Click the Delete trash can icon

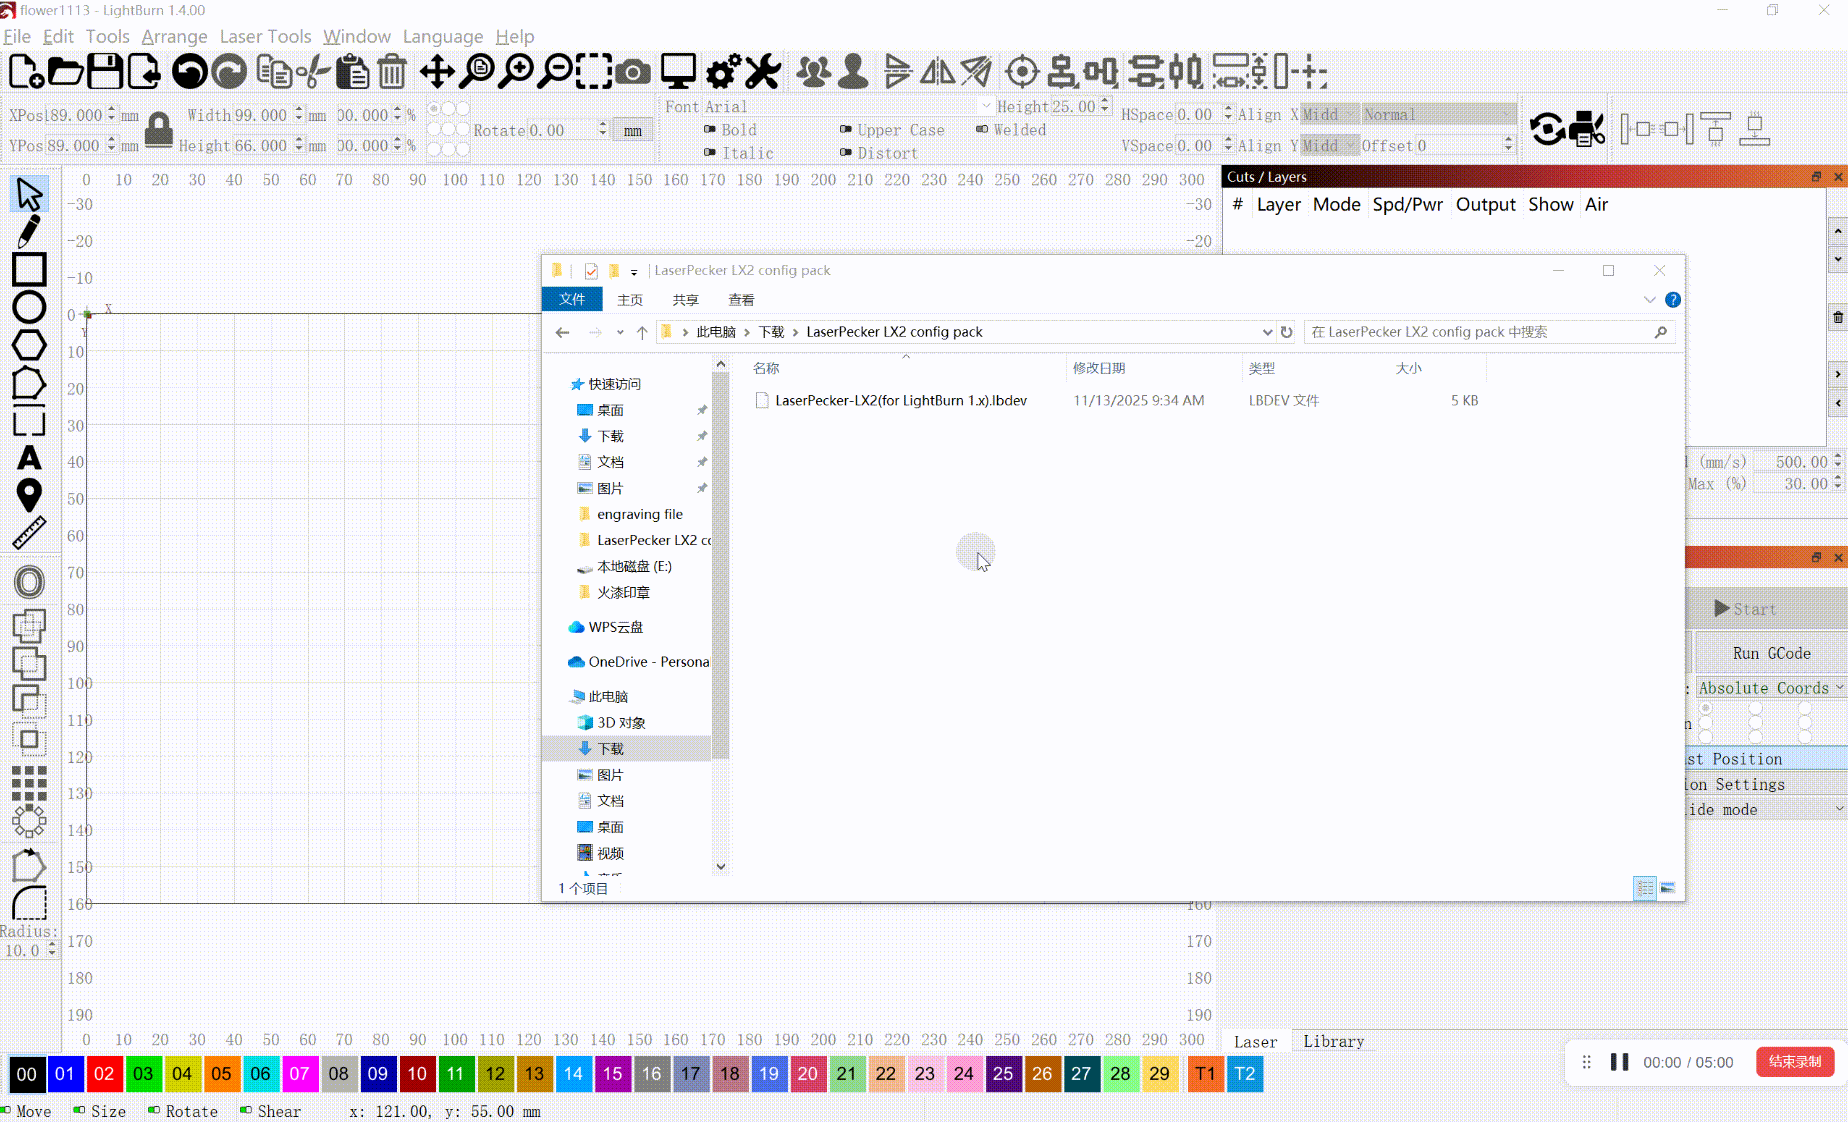[393, 72]
